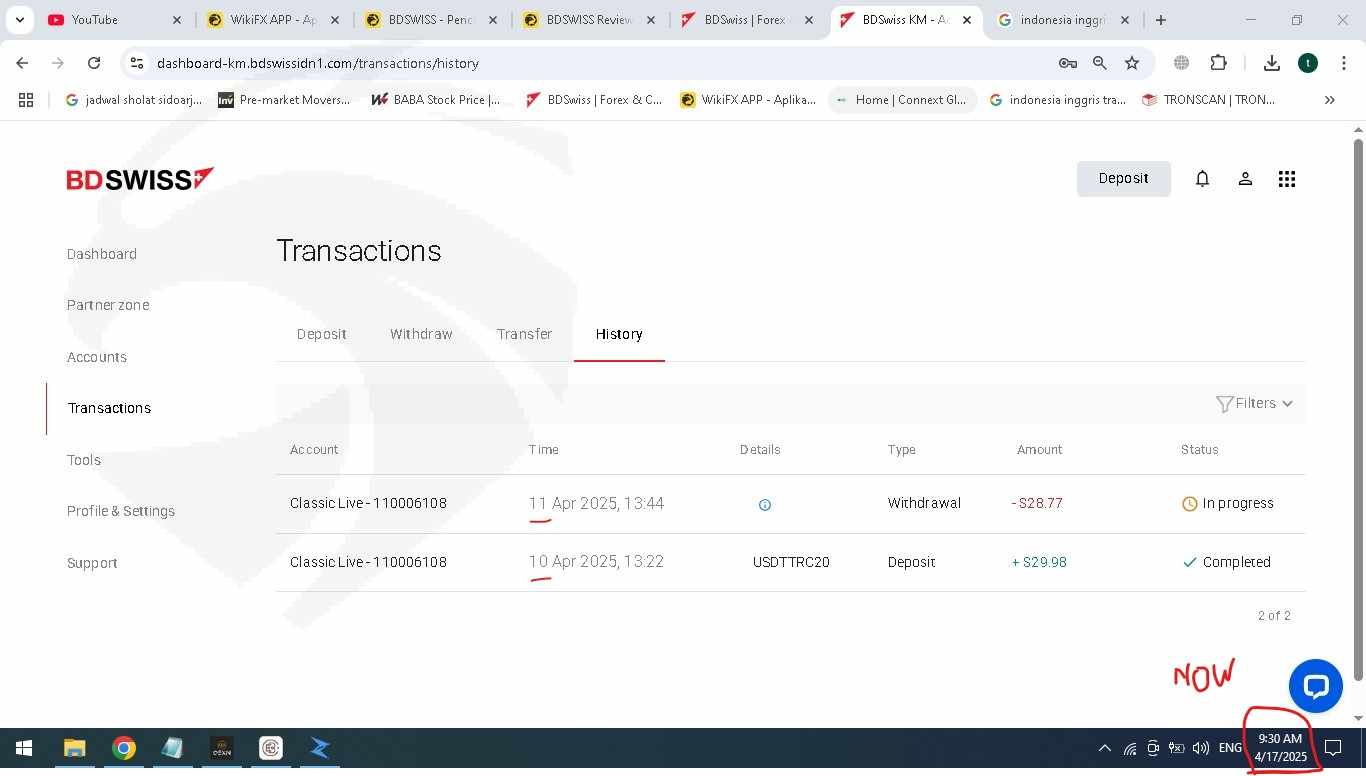
Task: Switch to the WikiFX APP browser tab
Action: pyautogui.click(x=273, y=20)
